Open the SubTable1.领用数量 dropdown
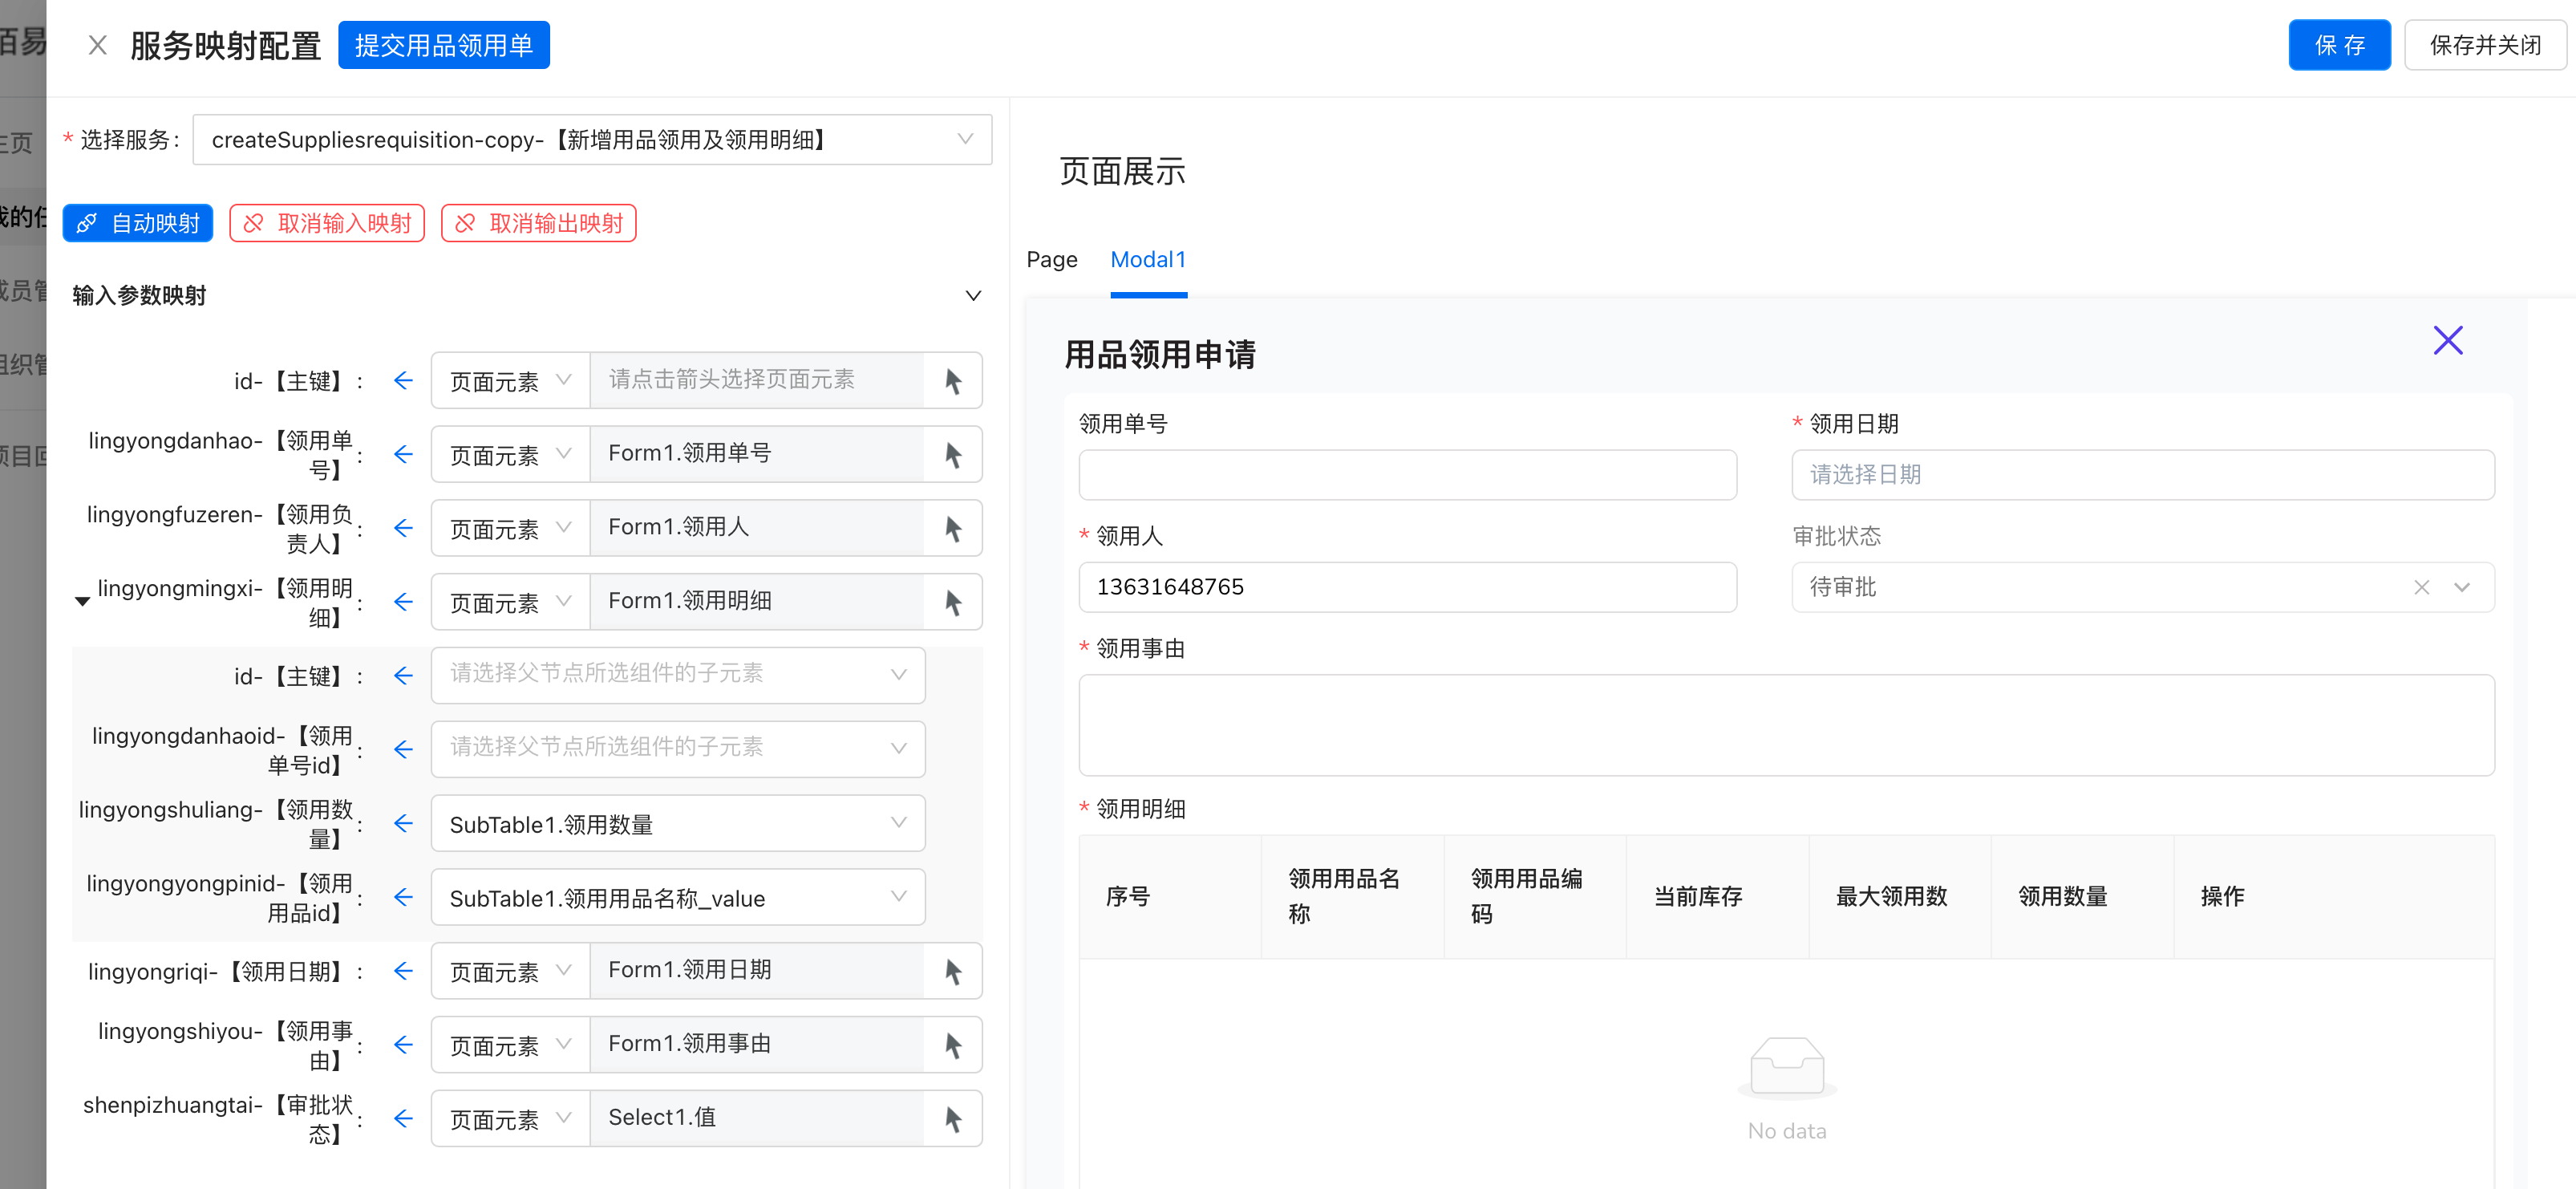Viewport: 2576px width, 1189px height. (678, 823)
